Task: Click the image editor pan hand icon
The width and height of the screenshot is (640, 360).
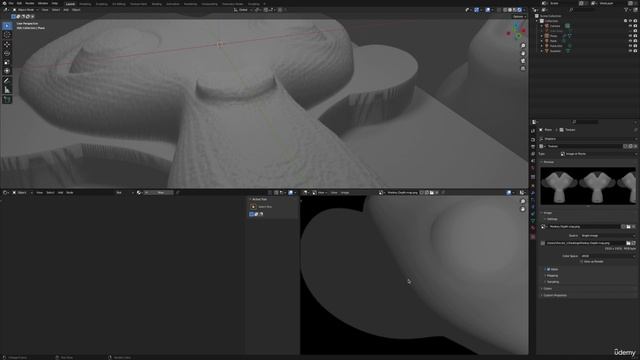Action: click(523, 209)
